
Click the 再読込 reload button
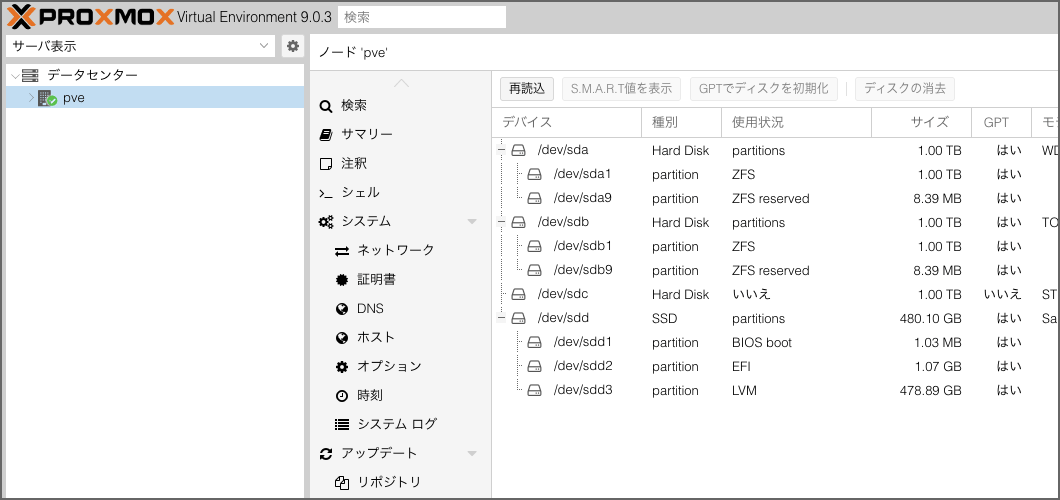[526, 89]
